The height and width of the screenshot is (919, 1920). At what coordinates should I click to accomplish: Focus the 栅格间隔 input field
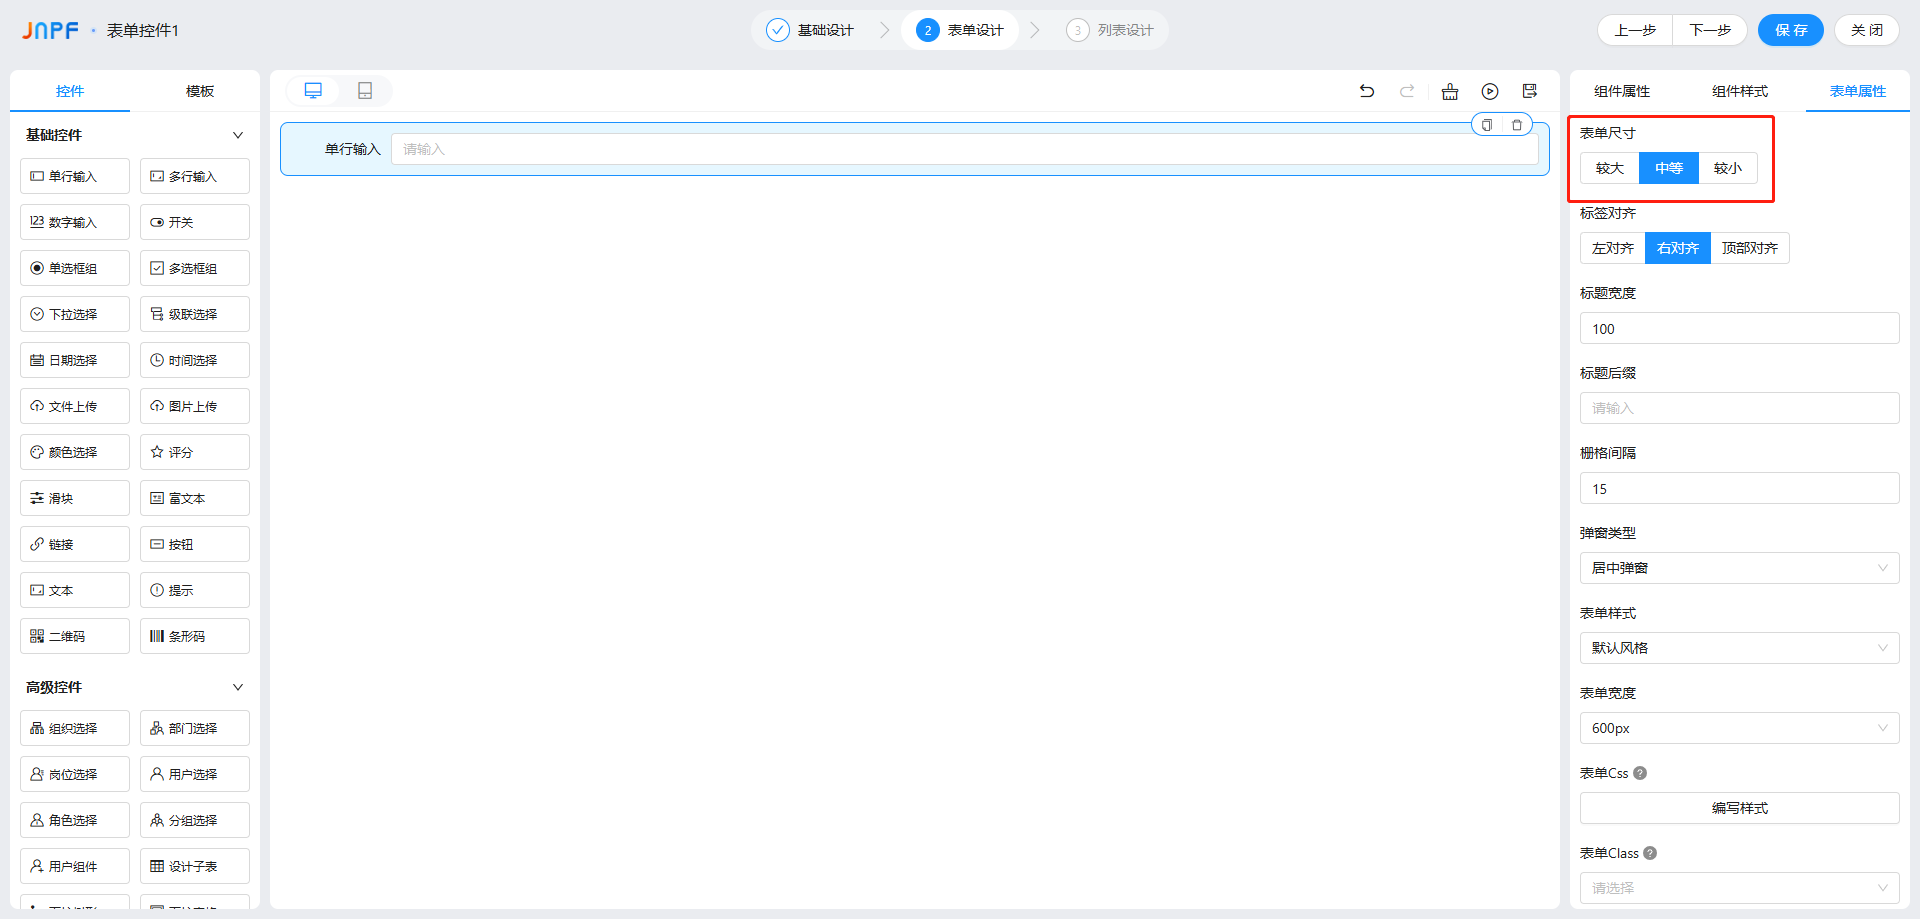(1740, 488)
